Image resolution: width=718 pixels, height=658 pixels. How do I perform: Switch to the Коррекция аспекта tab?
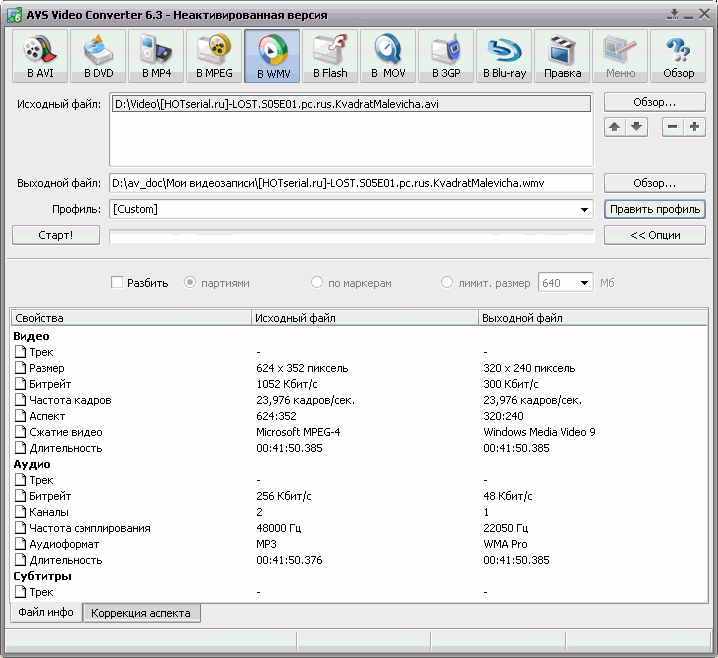point(141,613)
